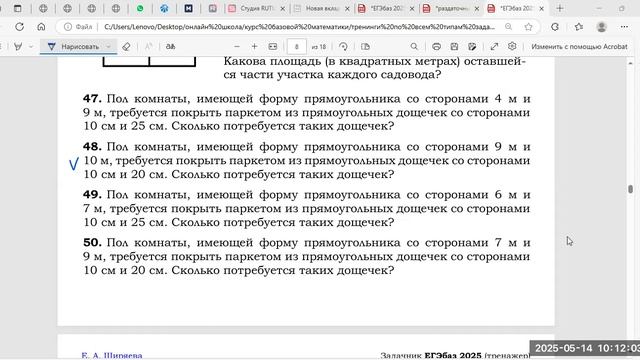Click the scrollbar up arrow
This screenshot has height=360, width=640.
point(631,63)
